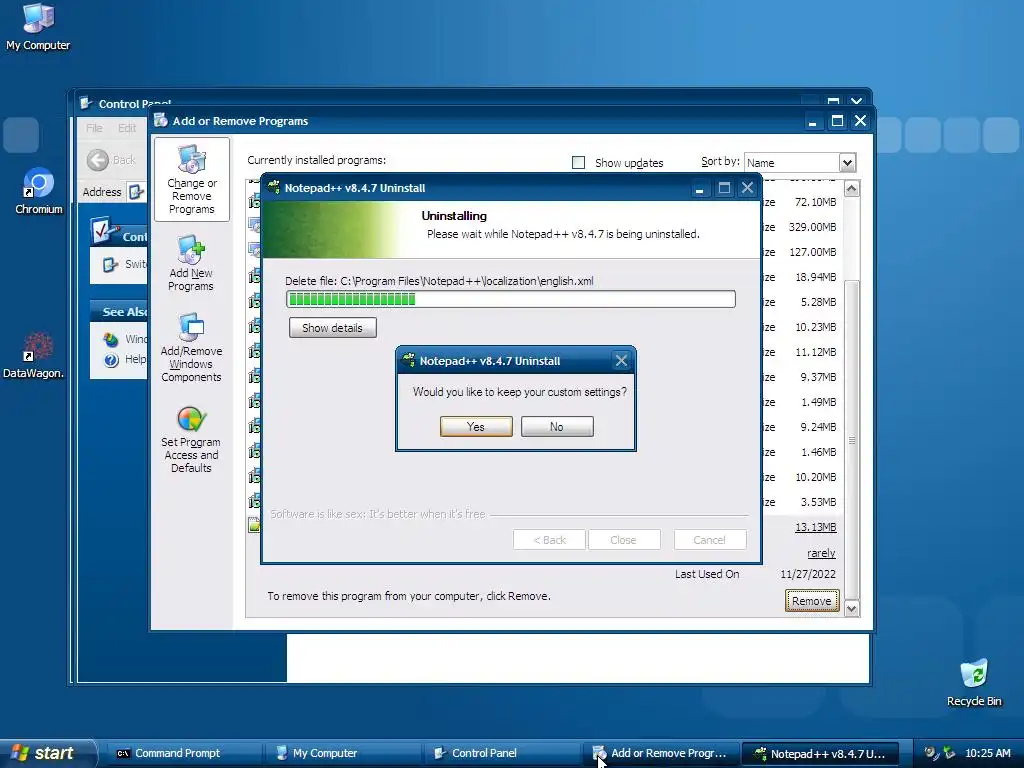This screenshot has height=768, width=1024.
Task: Click the Back arrow in Control Panel
Action: (98, 160)
